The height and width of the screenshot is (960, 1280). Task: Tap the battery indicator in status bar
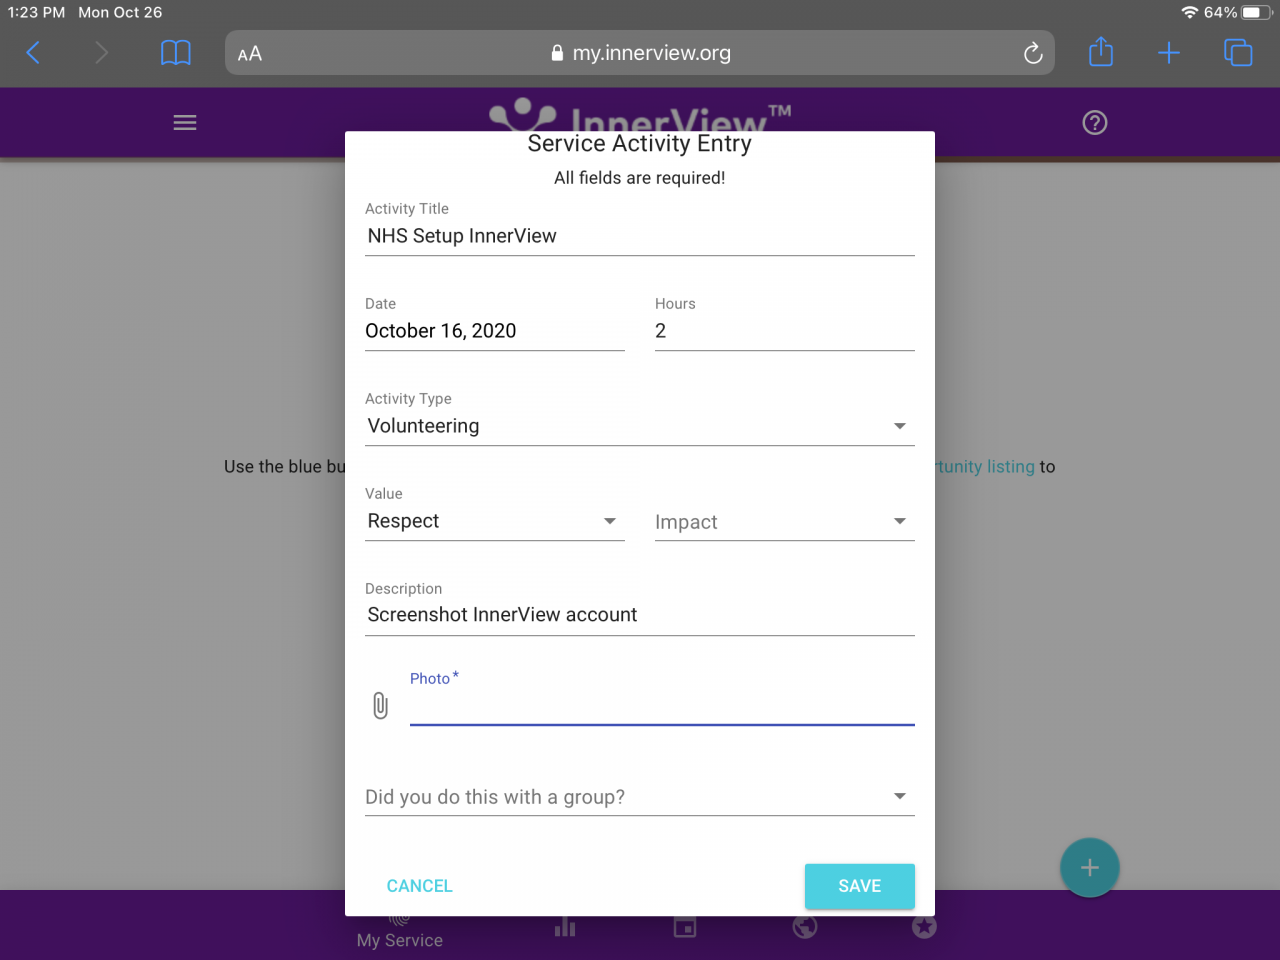coord(1258,13)
